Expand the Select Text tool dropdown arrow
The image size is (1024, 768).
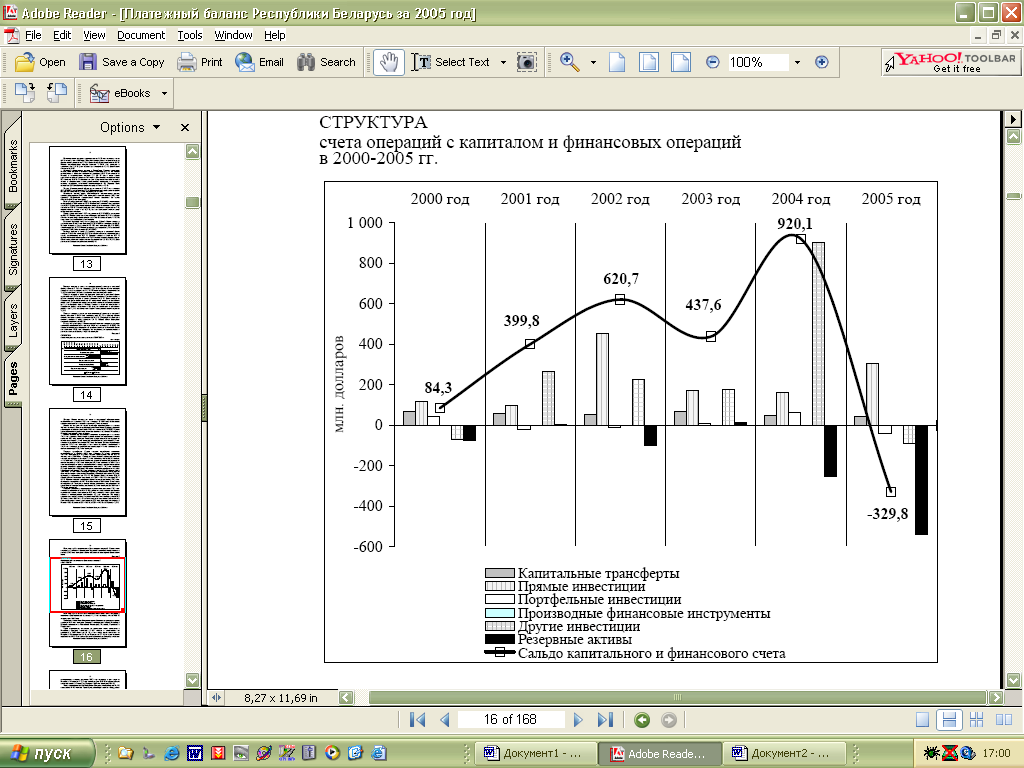pyautogui.click(x=503, y=63)
